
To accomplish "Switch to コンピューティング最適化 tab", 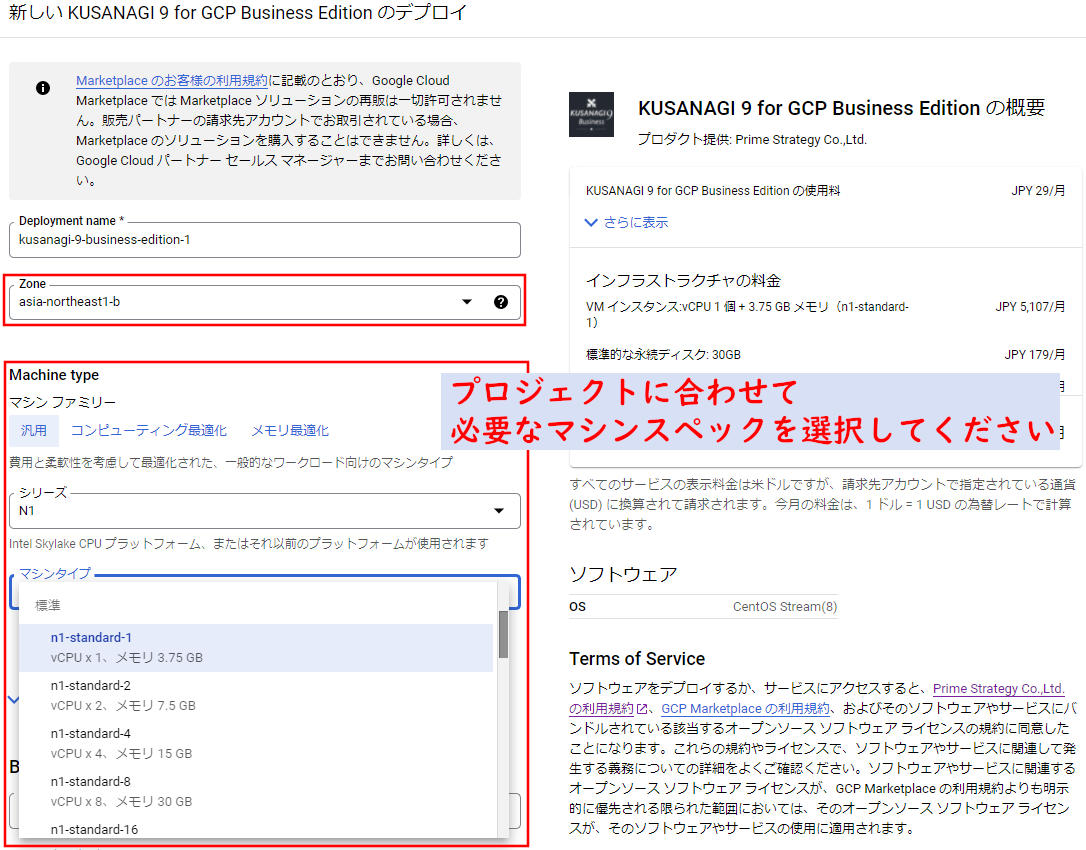I will tap(149, 430).
